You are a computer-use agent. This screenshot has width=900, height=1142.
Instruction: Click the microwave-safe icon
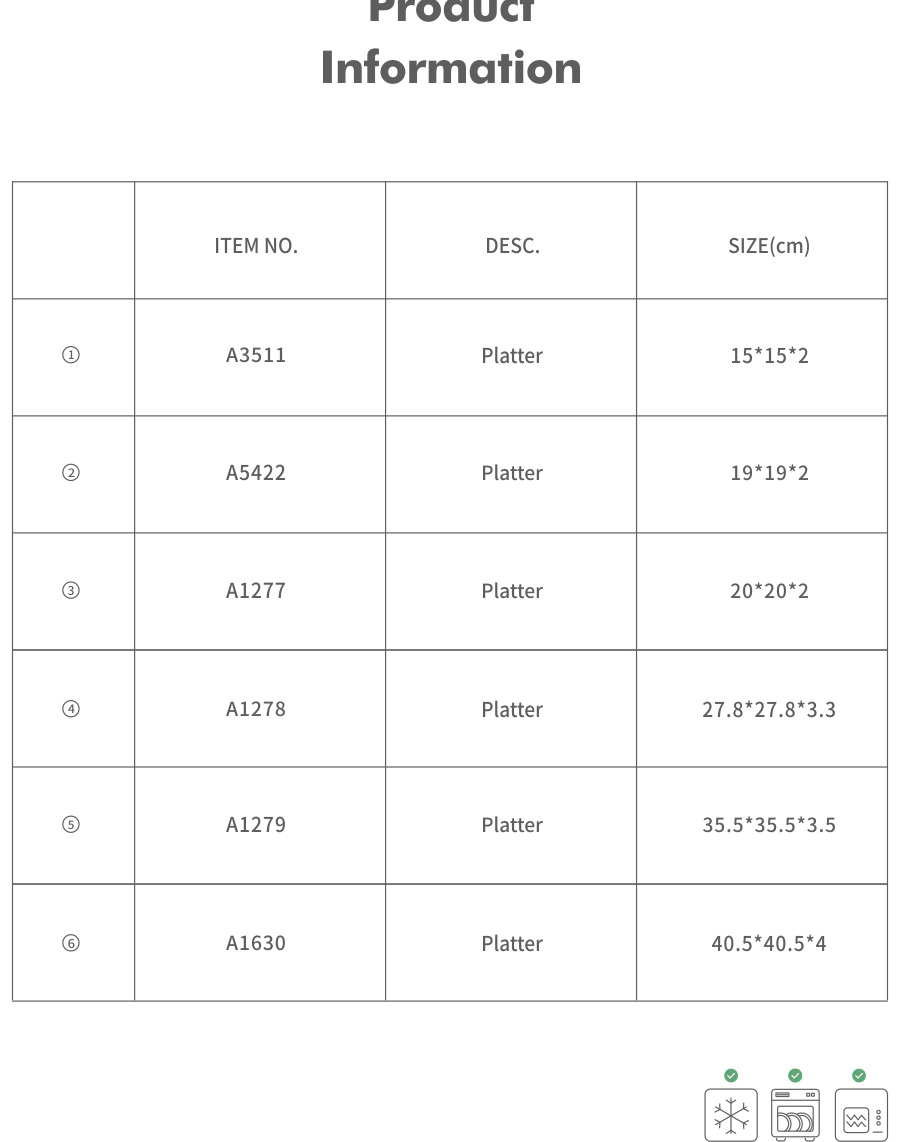pos(860,1116)
